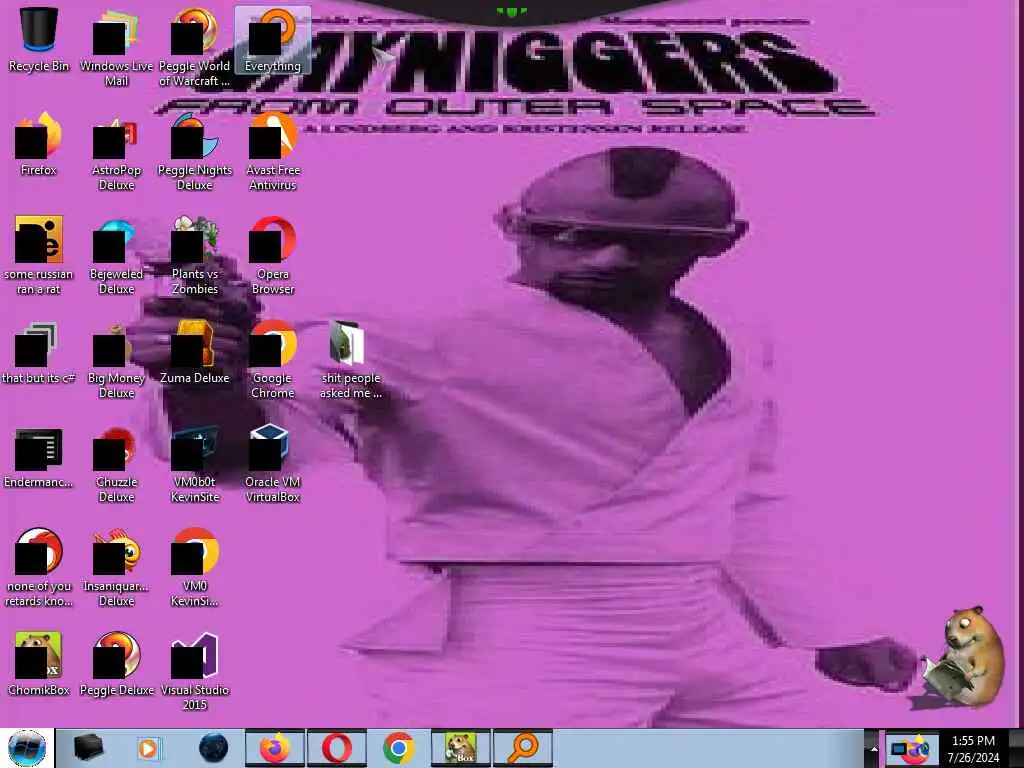Click the black cube taskbar icon
The image size is (1024, 768).
88,748
